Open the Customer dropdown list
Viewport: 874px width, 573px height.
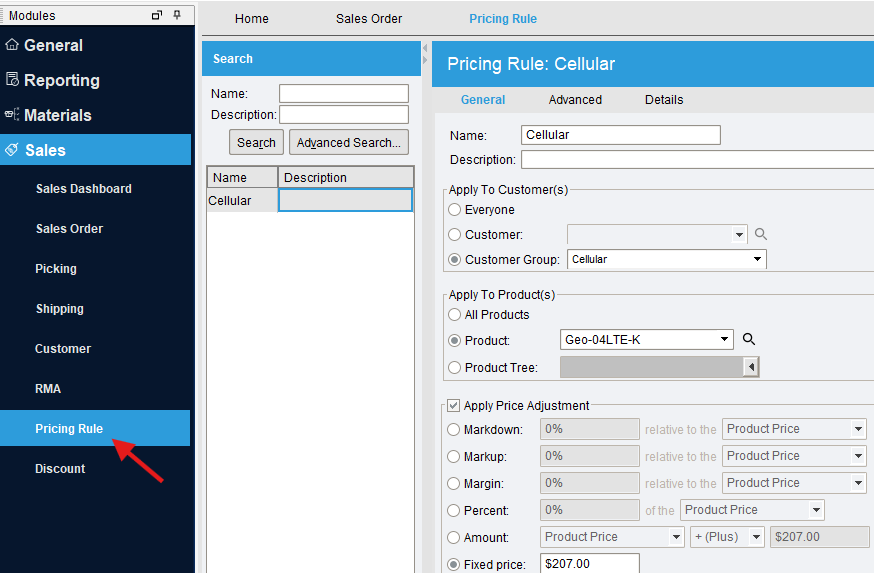pyautogui.click(x=739, y=235)
